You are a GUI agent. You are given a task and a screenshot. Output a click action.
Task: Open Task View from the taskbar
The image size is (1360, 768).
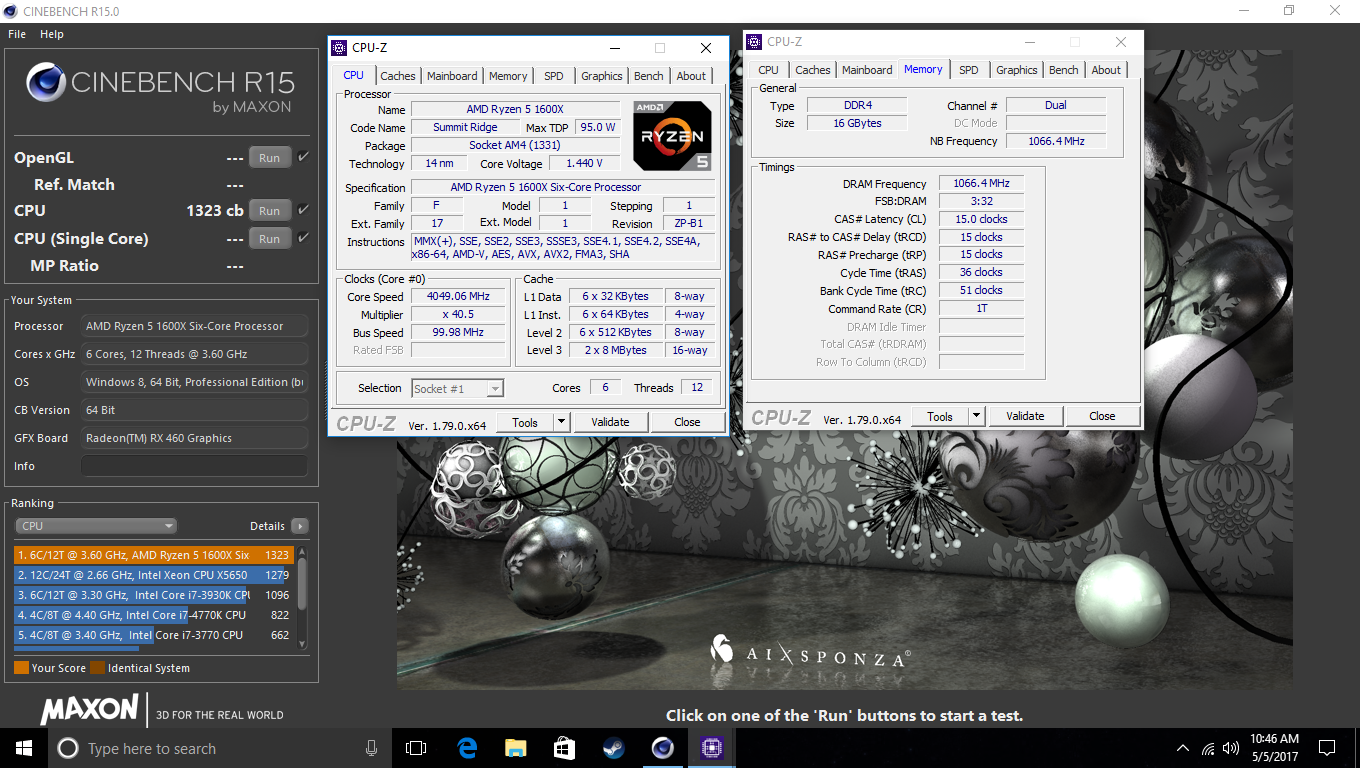[x=416, y=748]
